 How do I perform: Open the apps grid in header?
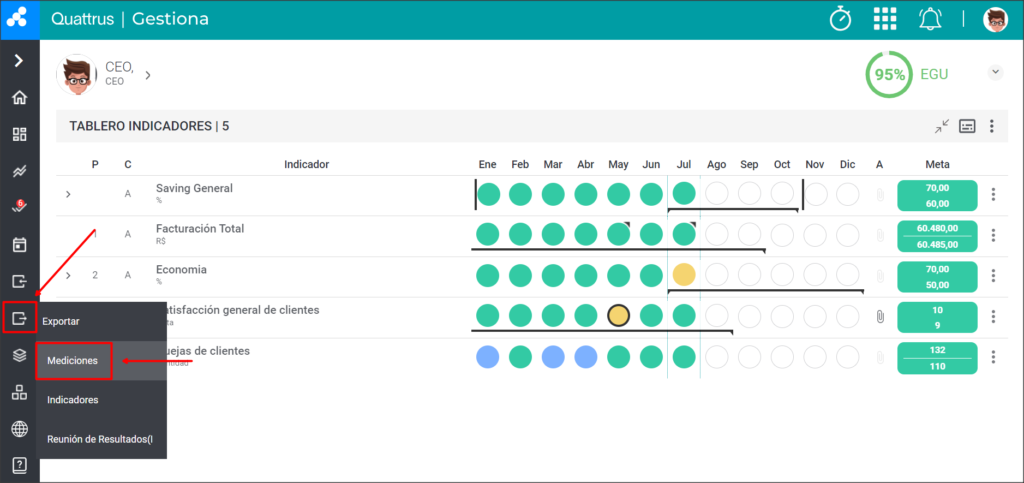[885, 19]
